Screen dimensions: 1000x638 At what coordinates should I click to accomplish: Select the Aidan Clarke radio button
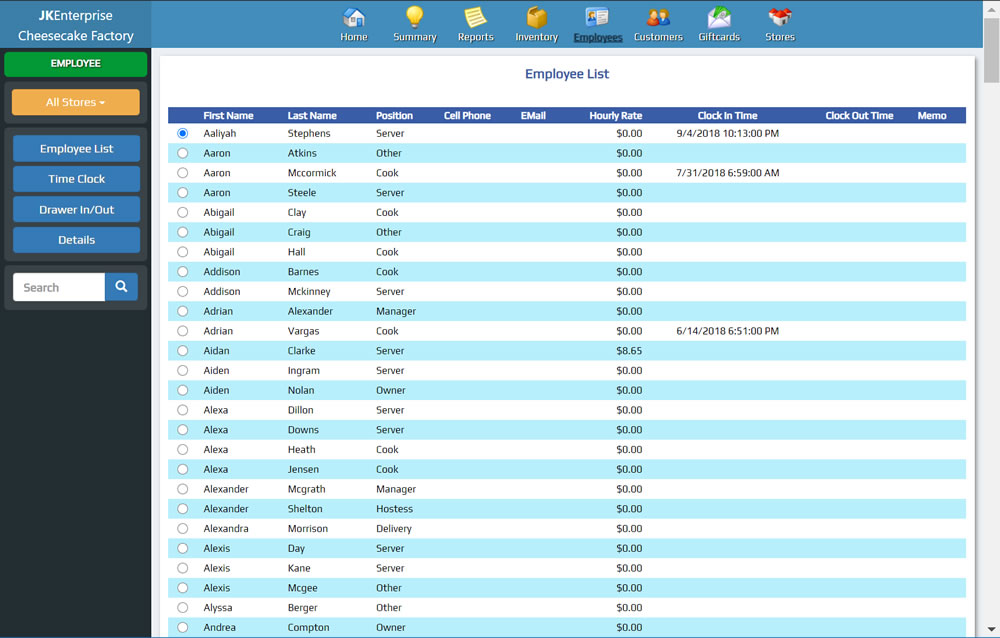pyautogui.click(x=182, y=351)
